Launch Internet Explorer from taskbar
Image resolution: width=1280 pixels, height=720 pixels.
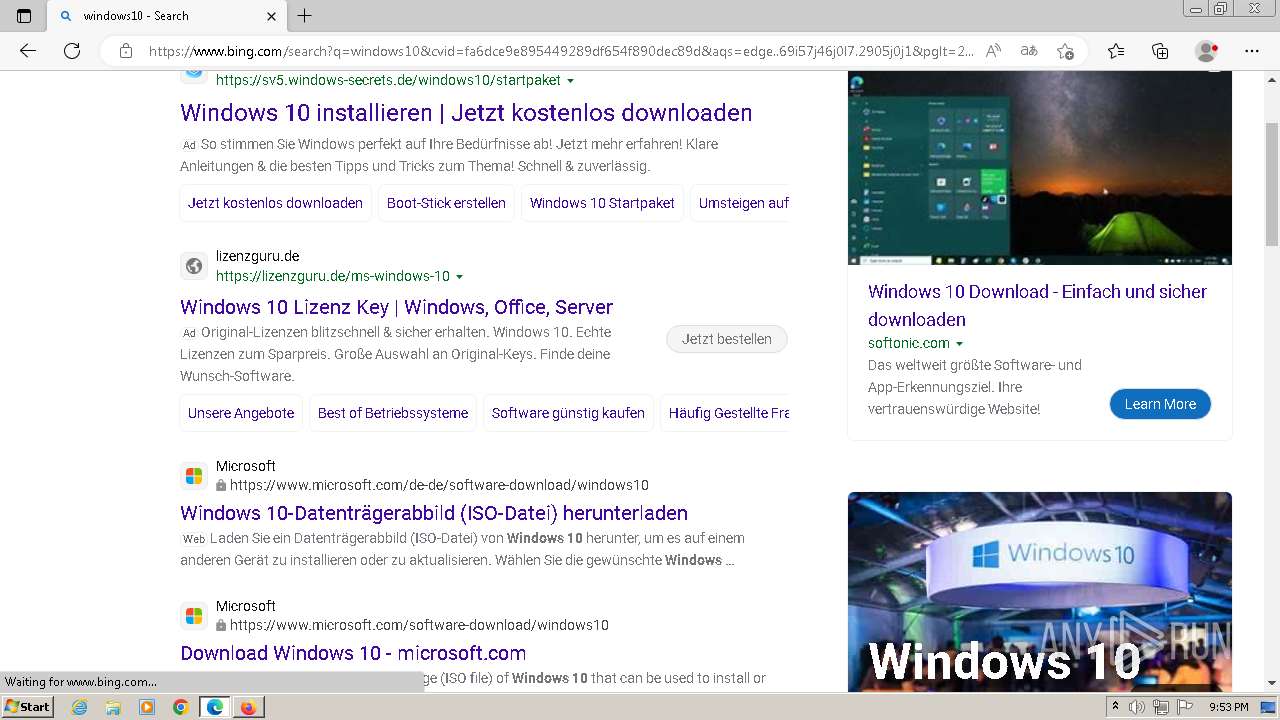pos(80,707)
